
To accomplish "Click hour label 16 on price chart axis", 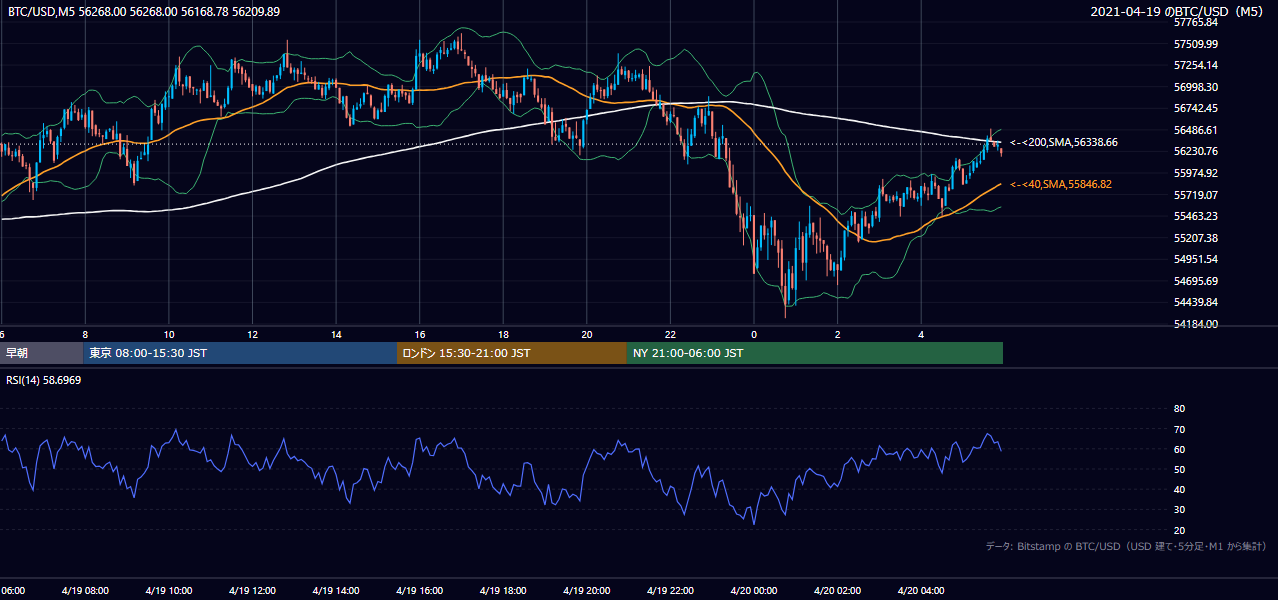I will click(x=420, y=334).
